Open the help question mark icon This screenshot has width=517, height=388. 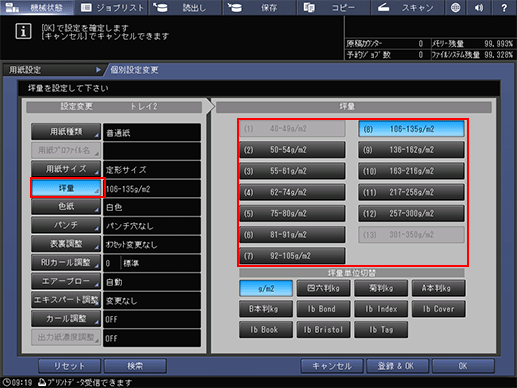(x=504, y=7)
